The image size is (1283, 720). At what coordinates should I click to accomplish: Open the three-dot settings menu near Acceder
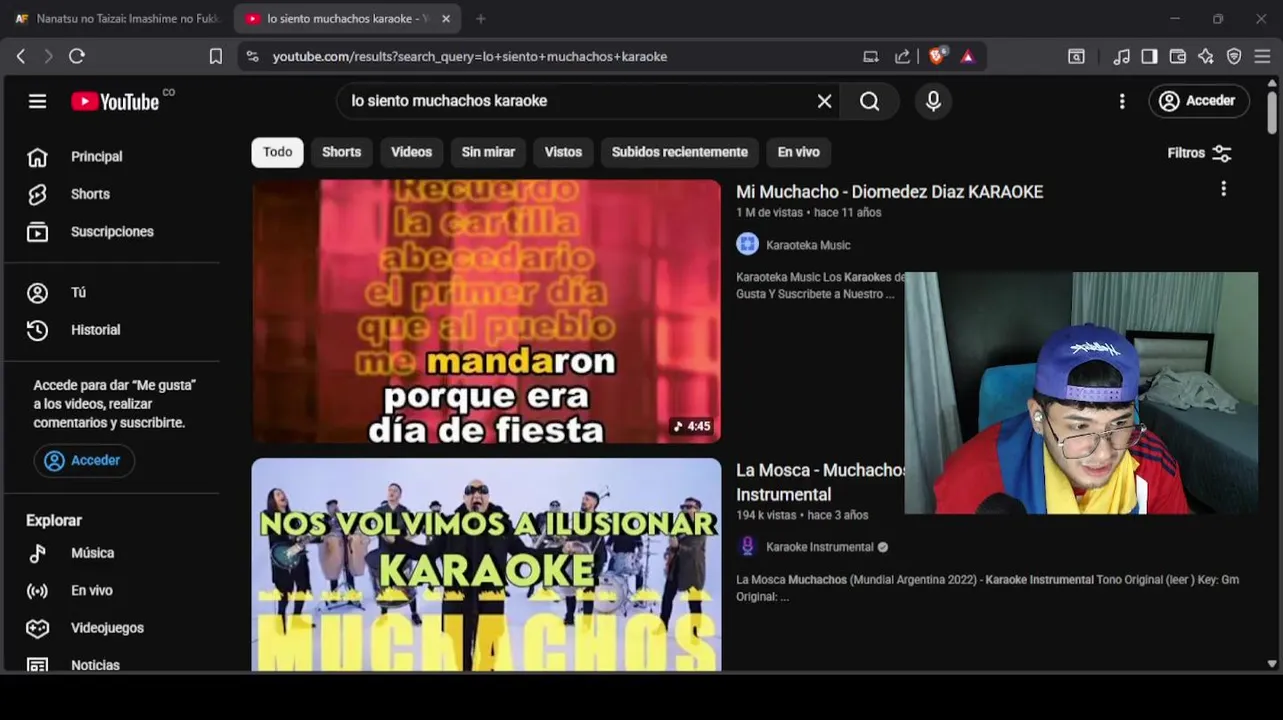(1122, 101)
